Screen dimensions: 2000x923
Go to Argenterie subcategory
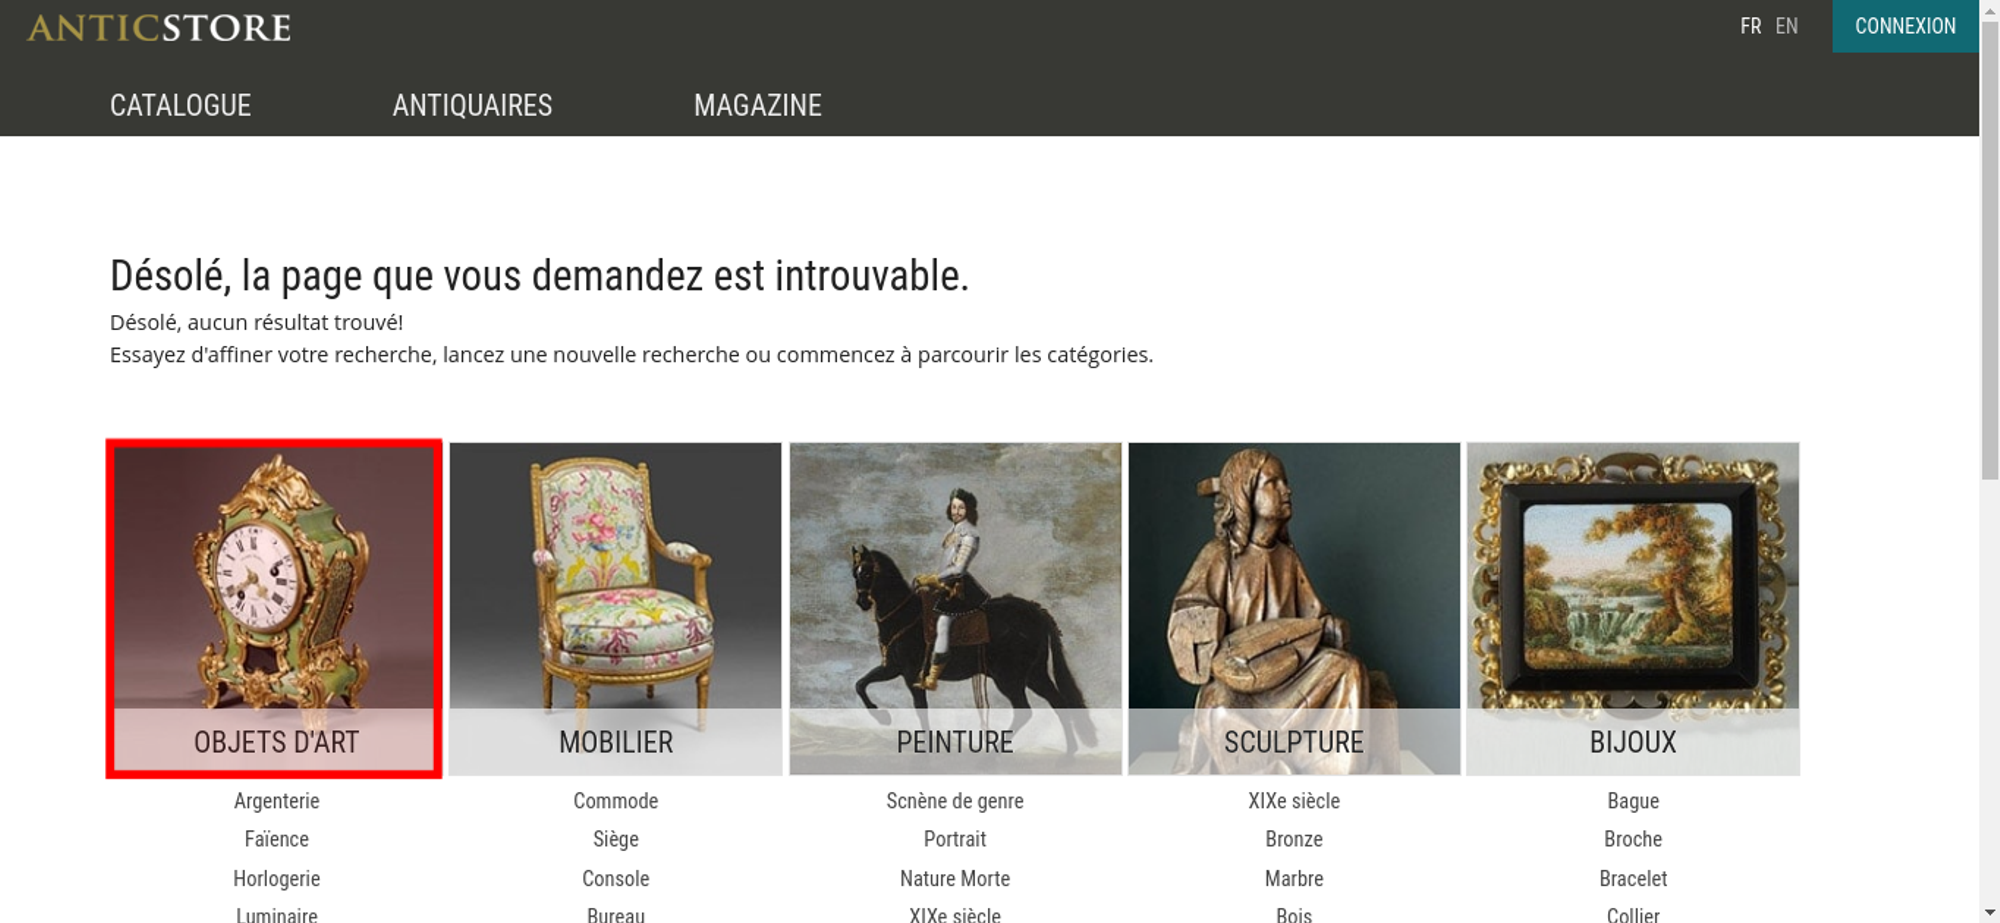[x=277, y=801]
